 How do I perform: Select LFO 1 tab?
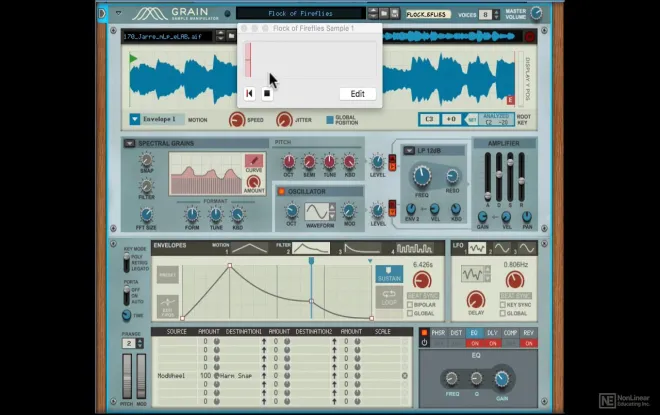pos(477,248)
